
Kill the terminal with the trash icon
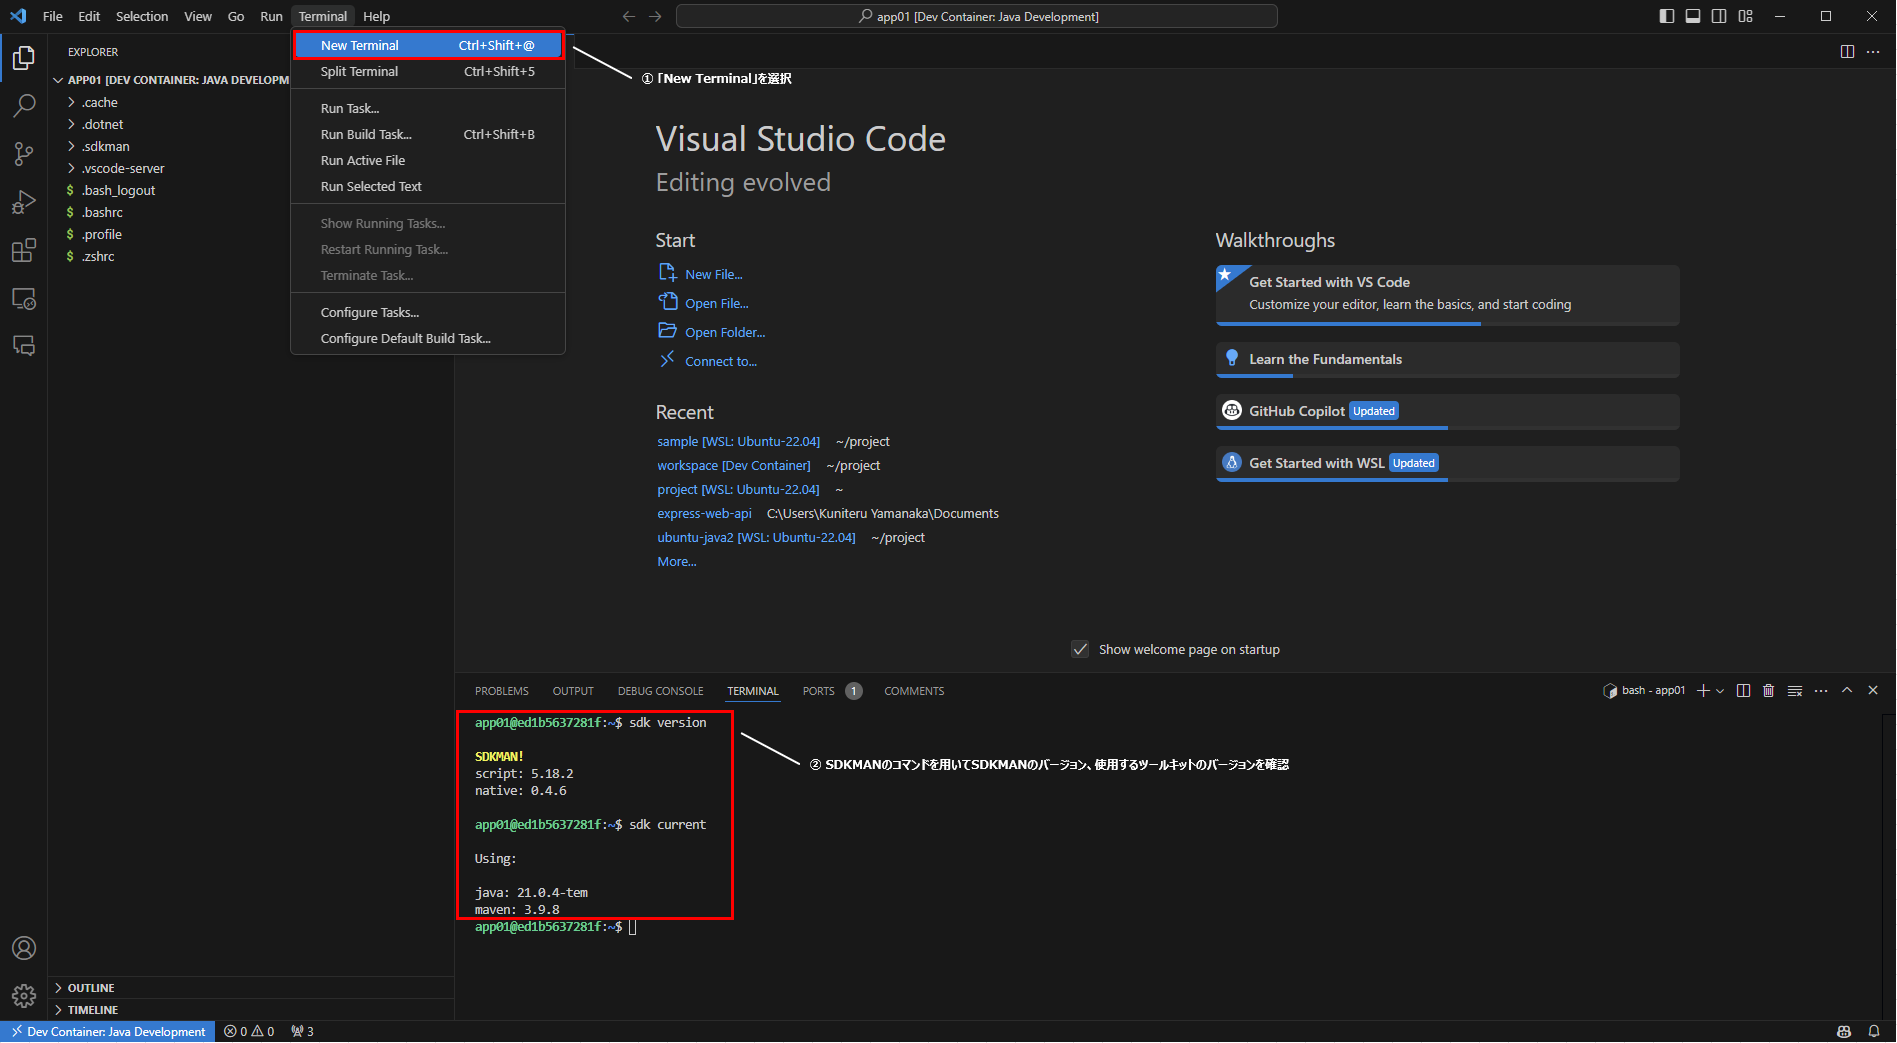(x=1769, y=690)
